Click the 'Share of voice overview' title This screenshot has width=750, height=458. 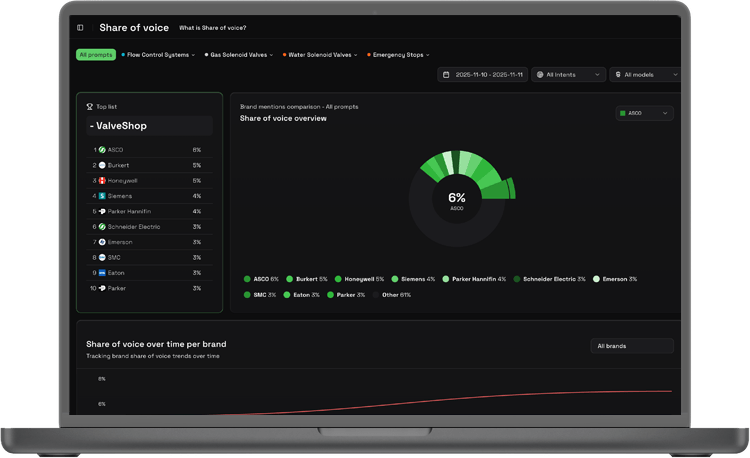pos(283,119)
